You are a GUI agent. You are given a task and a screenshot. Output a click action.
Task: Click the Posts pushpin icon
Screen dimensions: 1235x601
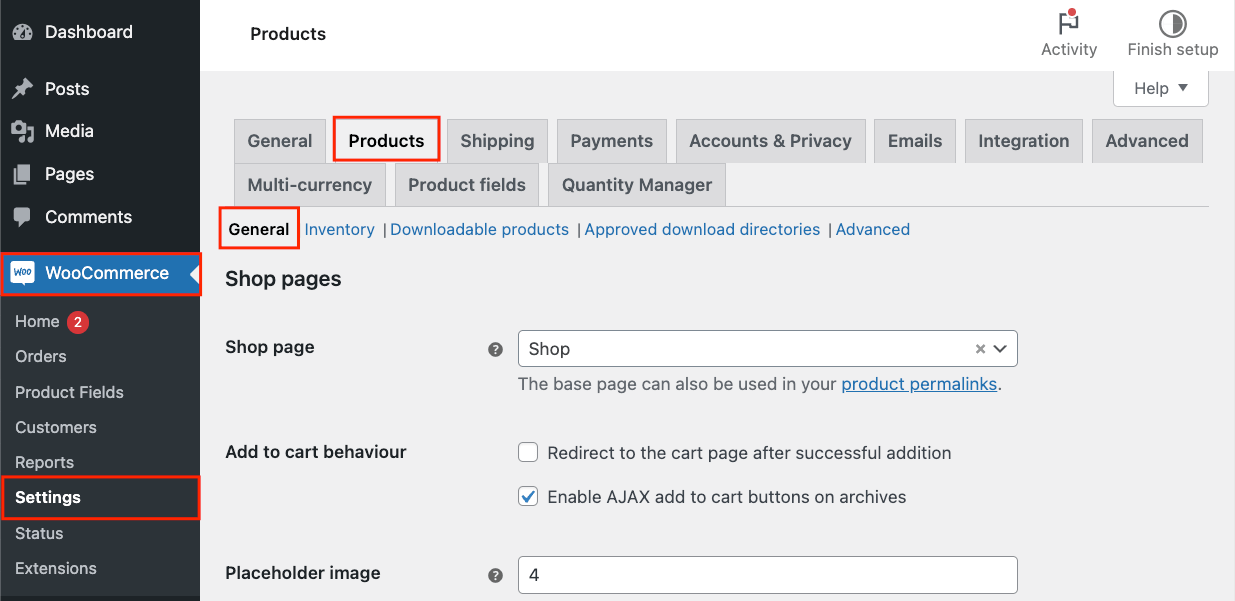(22, 89)
